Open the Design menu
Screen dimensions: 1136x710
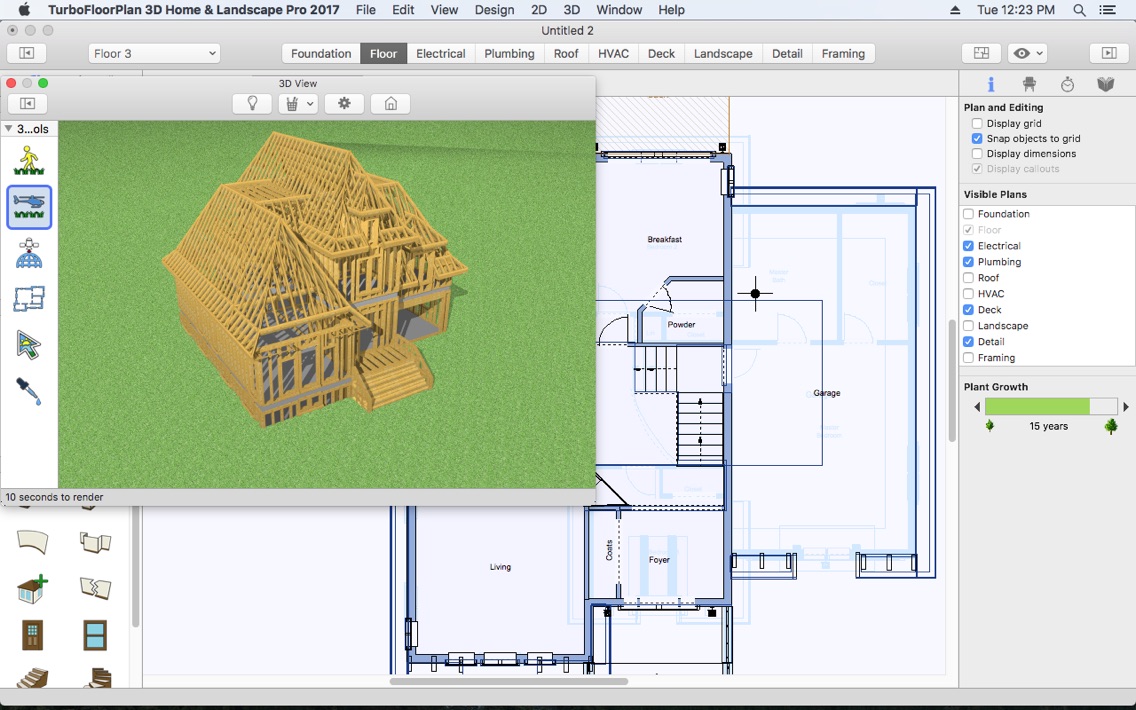pos(494,10)
